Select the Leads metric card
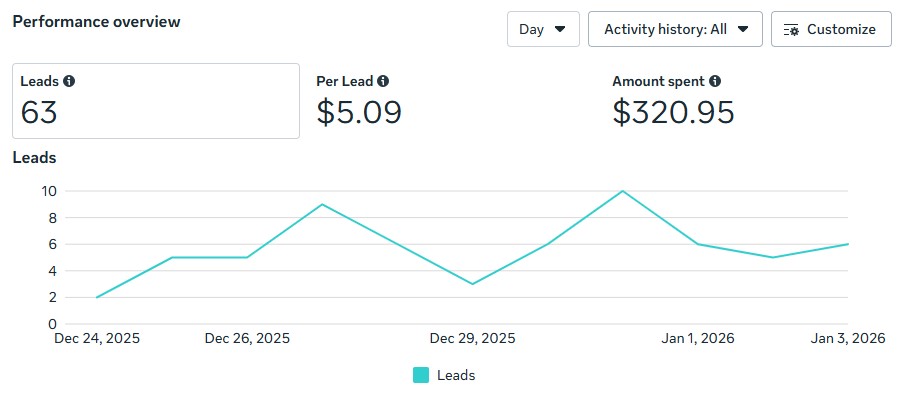The image size is (905, 400). tap(156, 101)
